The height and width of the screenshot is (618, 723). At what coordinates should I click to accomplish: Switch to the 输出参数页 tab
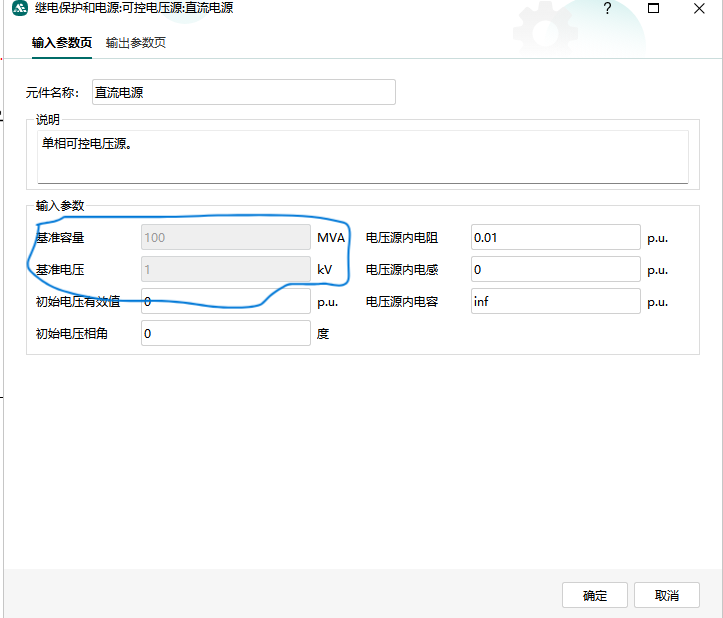[x=136, y=43]
